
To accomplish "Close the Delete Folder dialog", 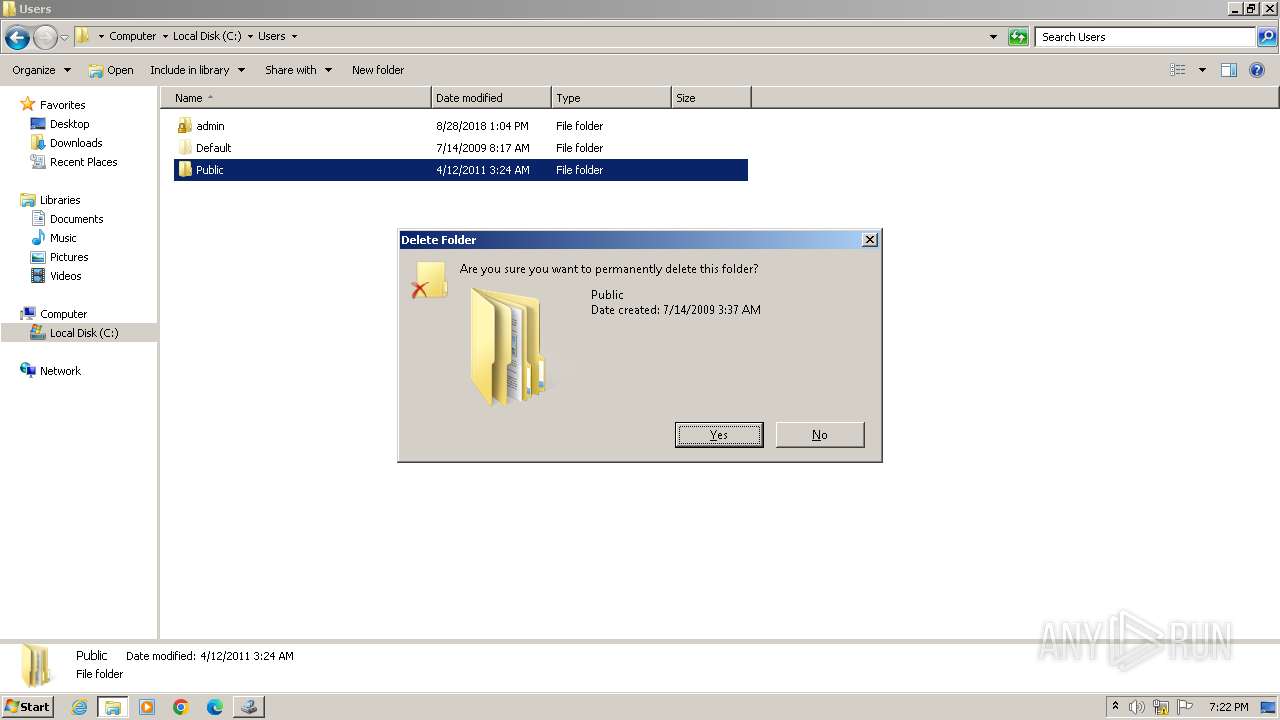I will pos(870,240).
